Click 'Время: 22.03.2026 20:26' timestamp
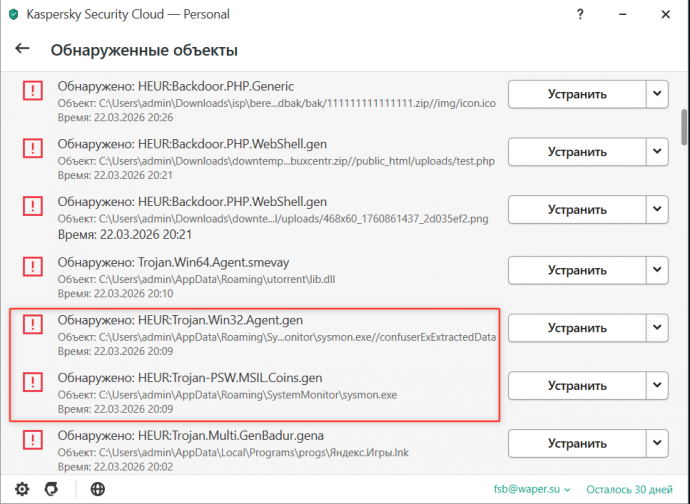Screen dimensions: 690x504 115,118
